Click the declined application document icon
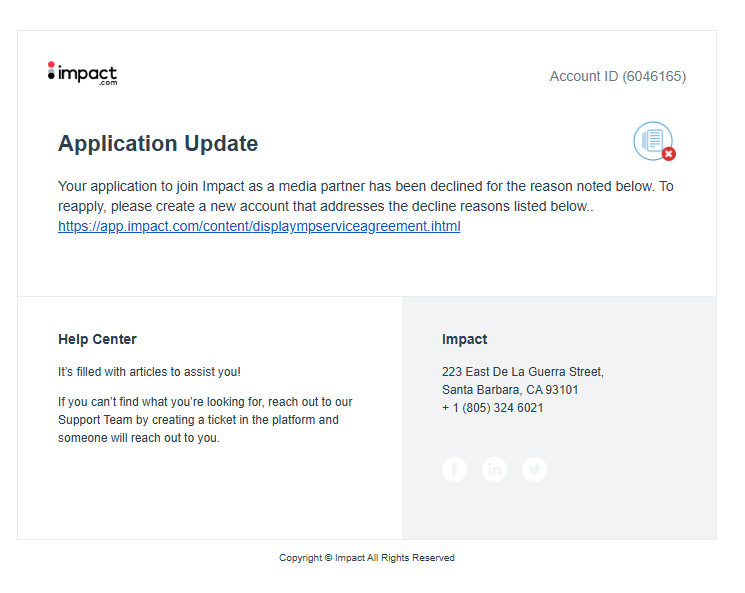Viewport: 745px width, 593px height. [x=652, y=140]
